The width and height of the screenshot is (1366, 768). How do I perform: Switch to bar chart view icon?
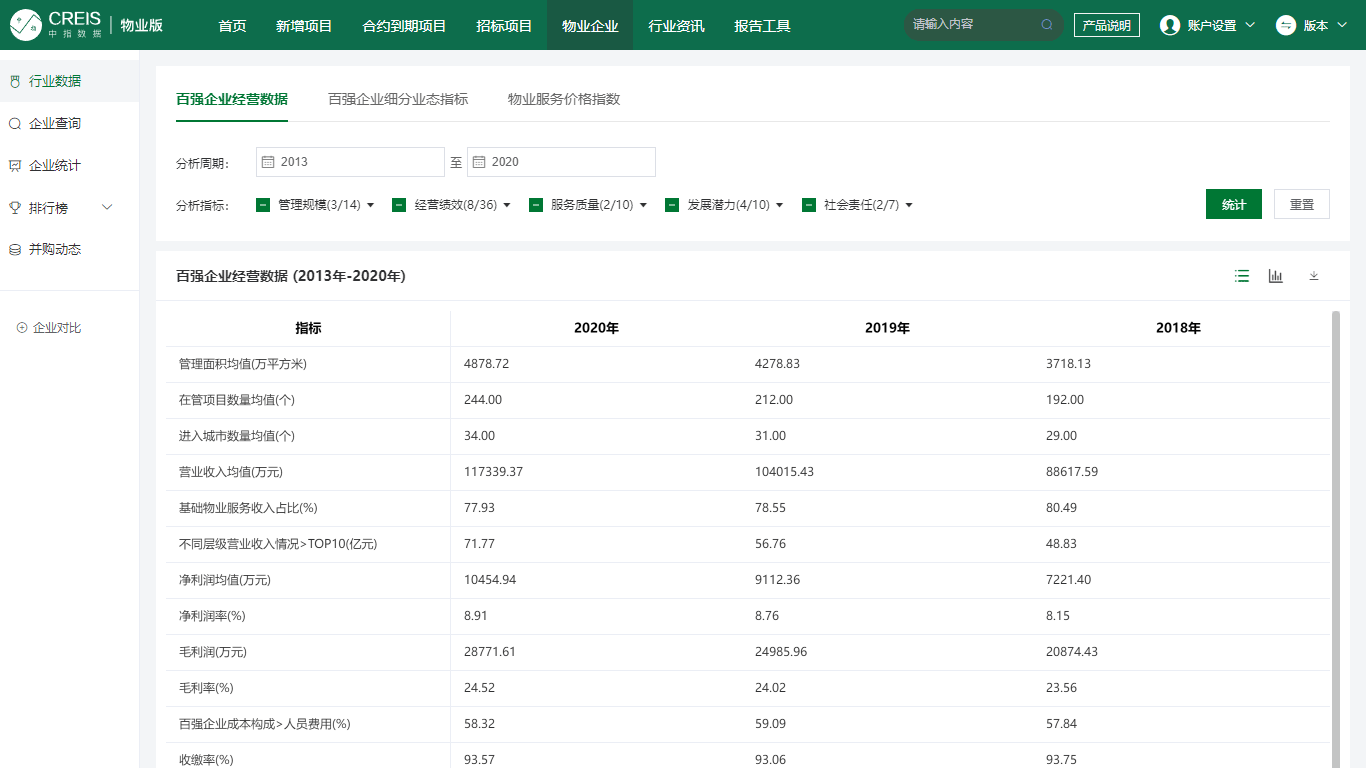pyautogui.click(x=1276, y=276)
